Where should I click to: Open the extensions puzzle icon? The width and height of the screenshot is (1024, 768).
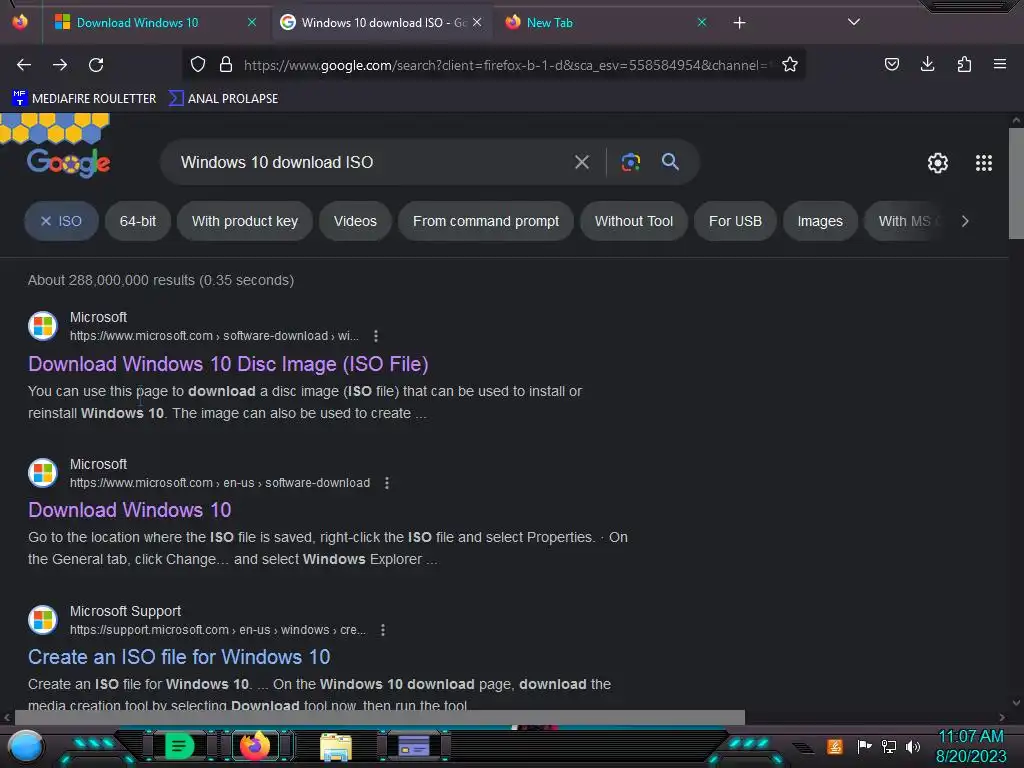964,64
